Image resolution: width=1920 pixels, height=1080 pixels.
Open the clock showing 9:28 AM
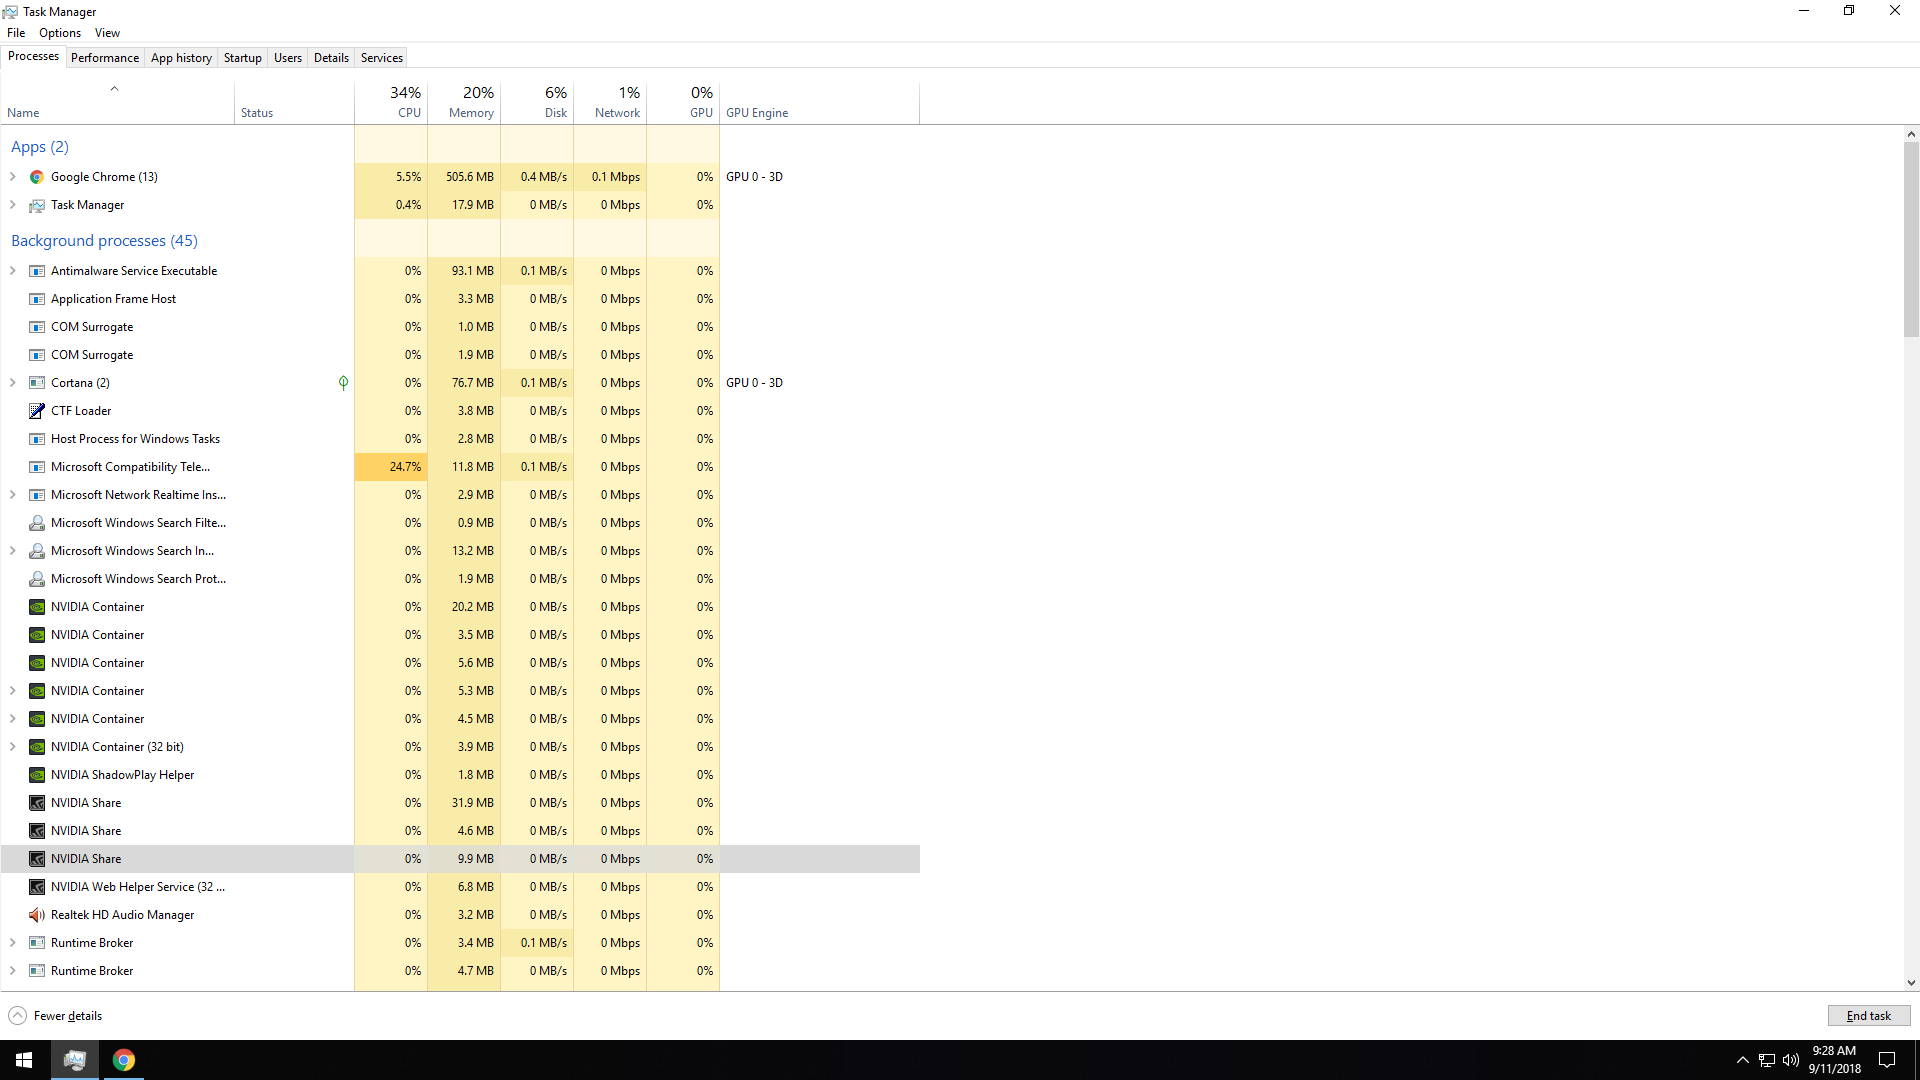click(1834, 1060)
